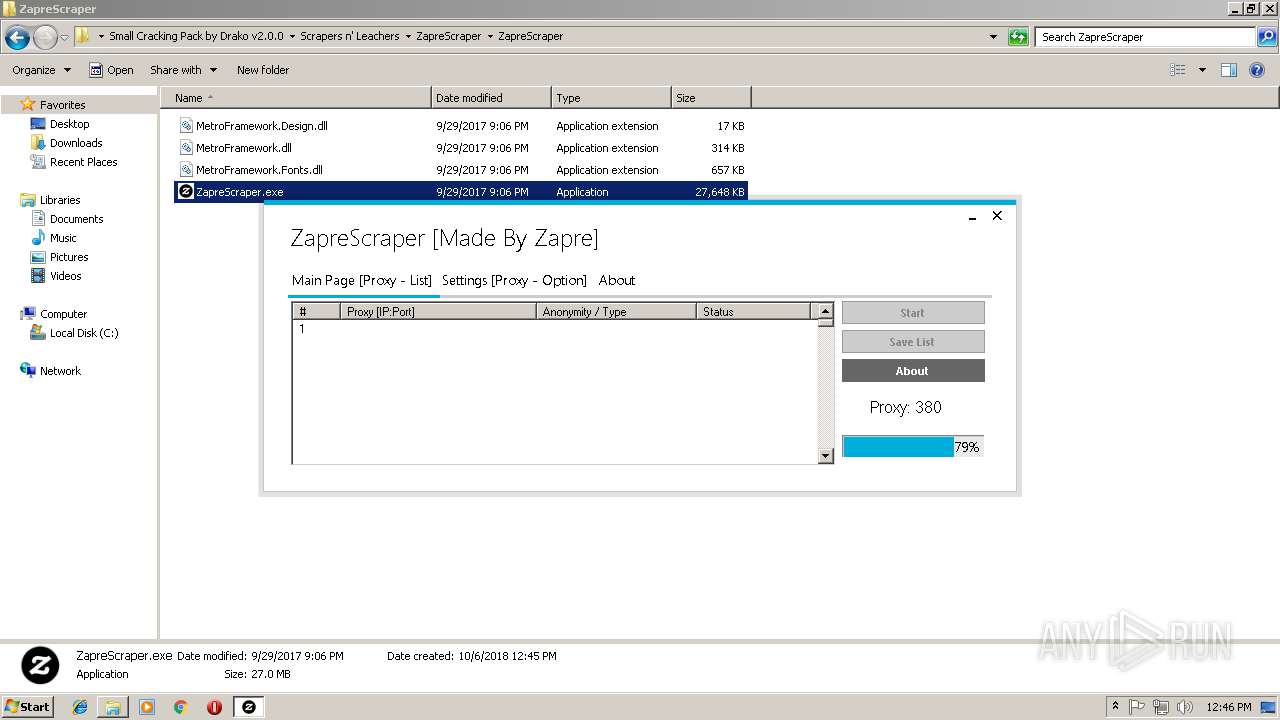Click the Explorer Back arrow button
The height and width of the screenshot is (720, 1280).
(17, 38)
